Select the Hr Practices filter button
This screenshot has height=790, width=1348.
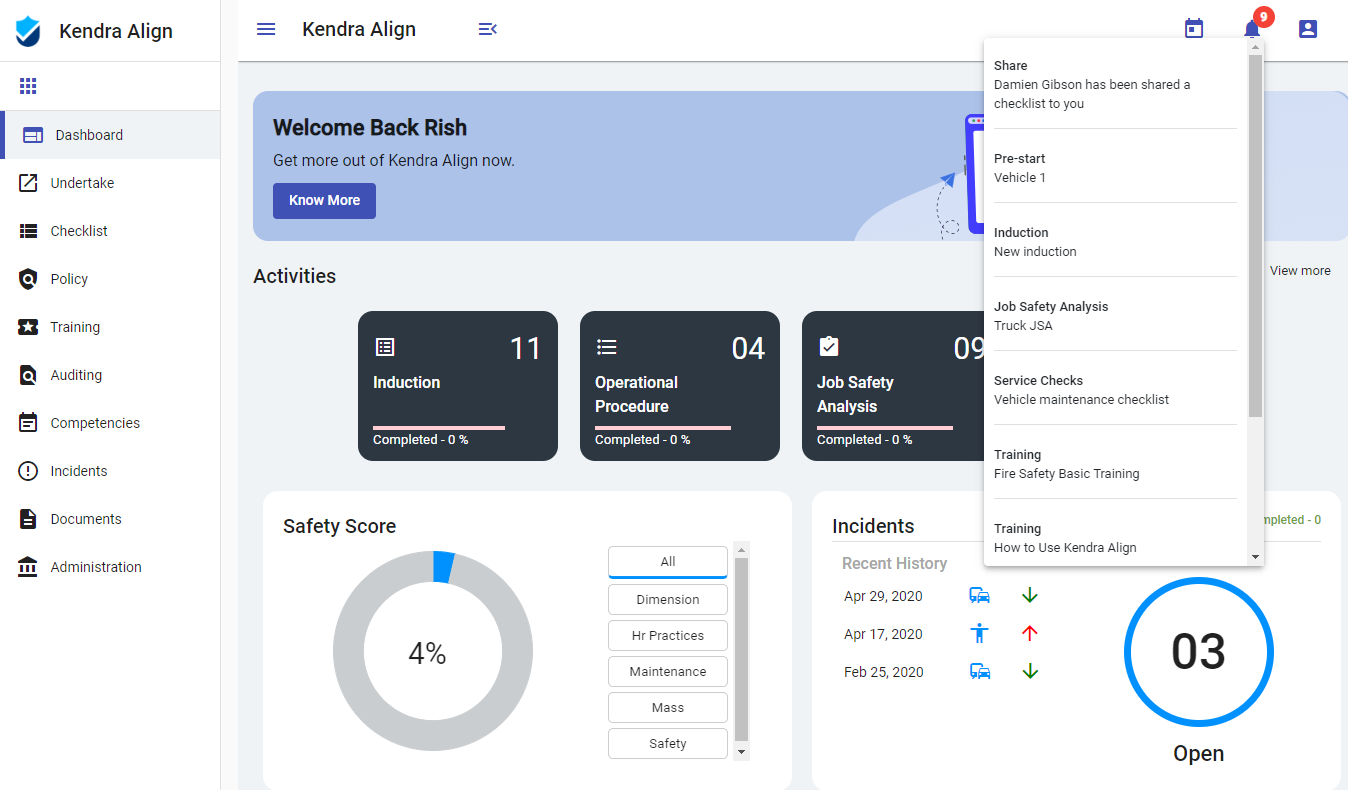[668, 635]
